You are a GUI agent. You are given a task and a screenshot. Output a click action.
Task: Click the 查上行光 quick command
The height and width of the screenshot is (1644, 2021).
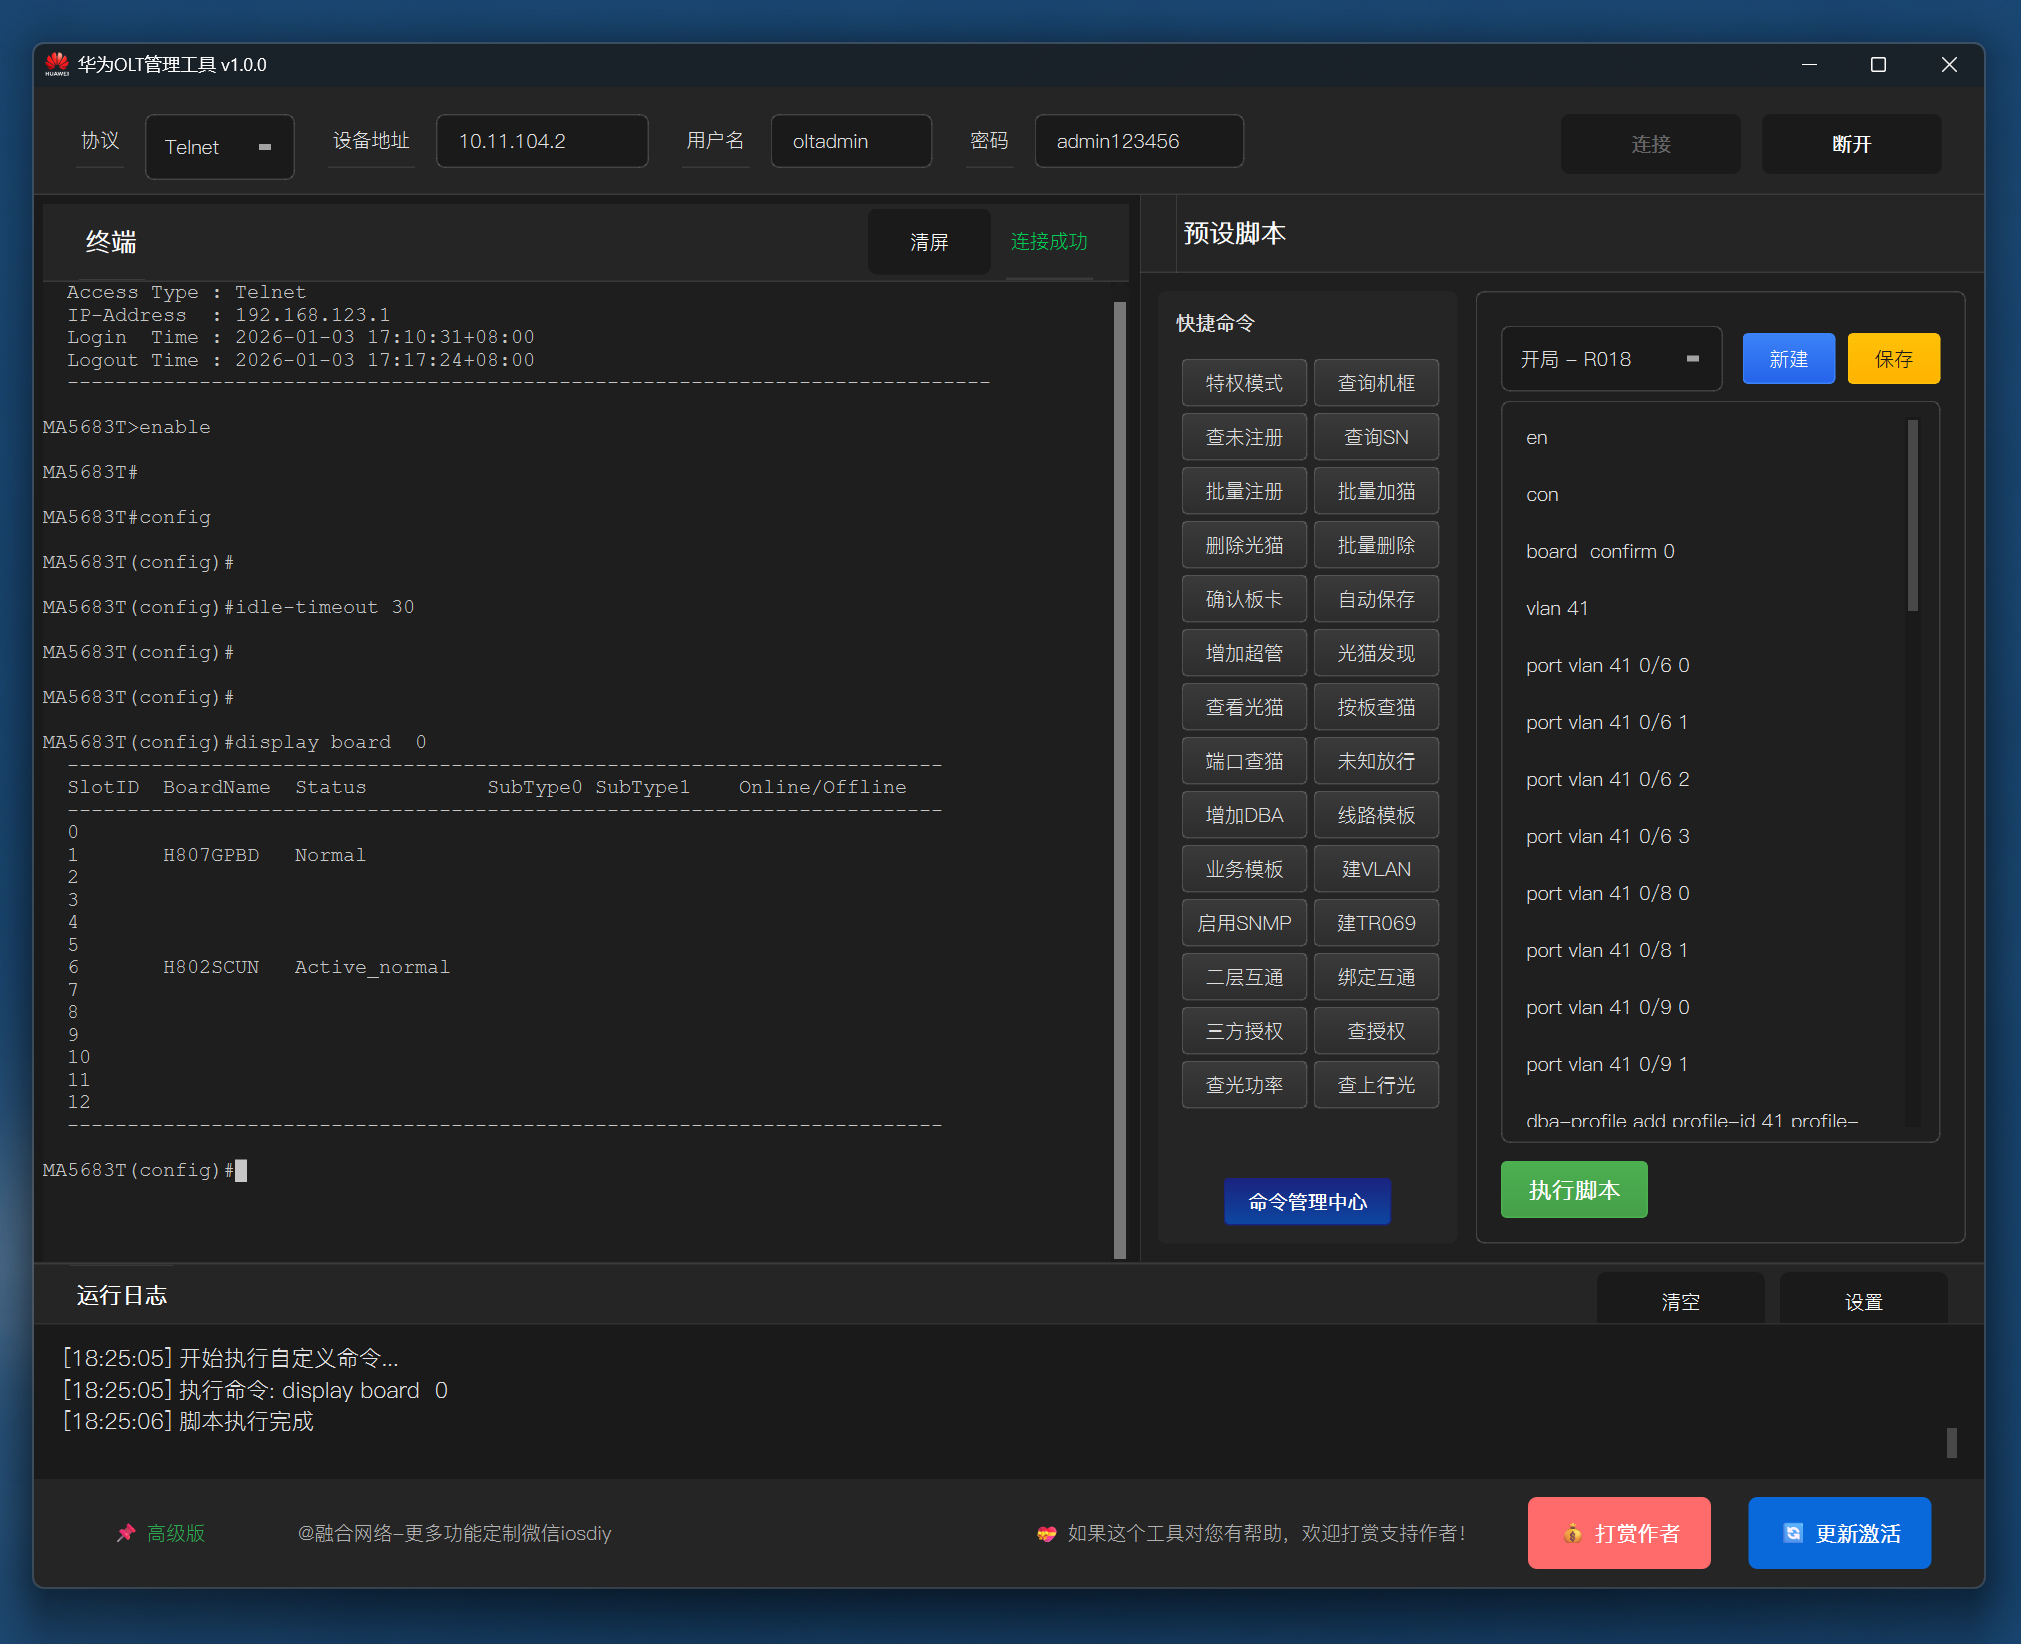[x=1376, y=1085]
